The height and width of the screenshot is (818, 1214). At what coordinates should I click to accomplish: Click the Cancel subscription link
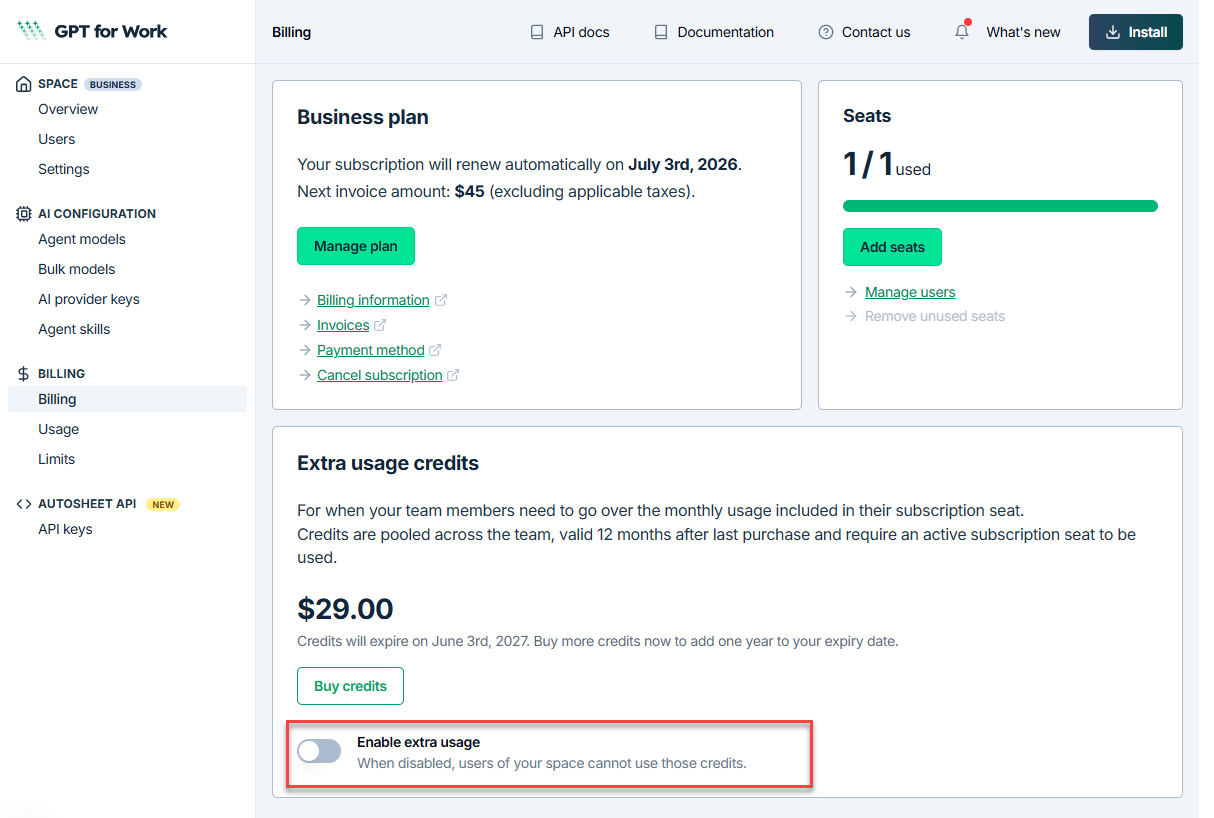380,375
